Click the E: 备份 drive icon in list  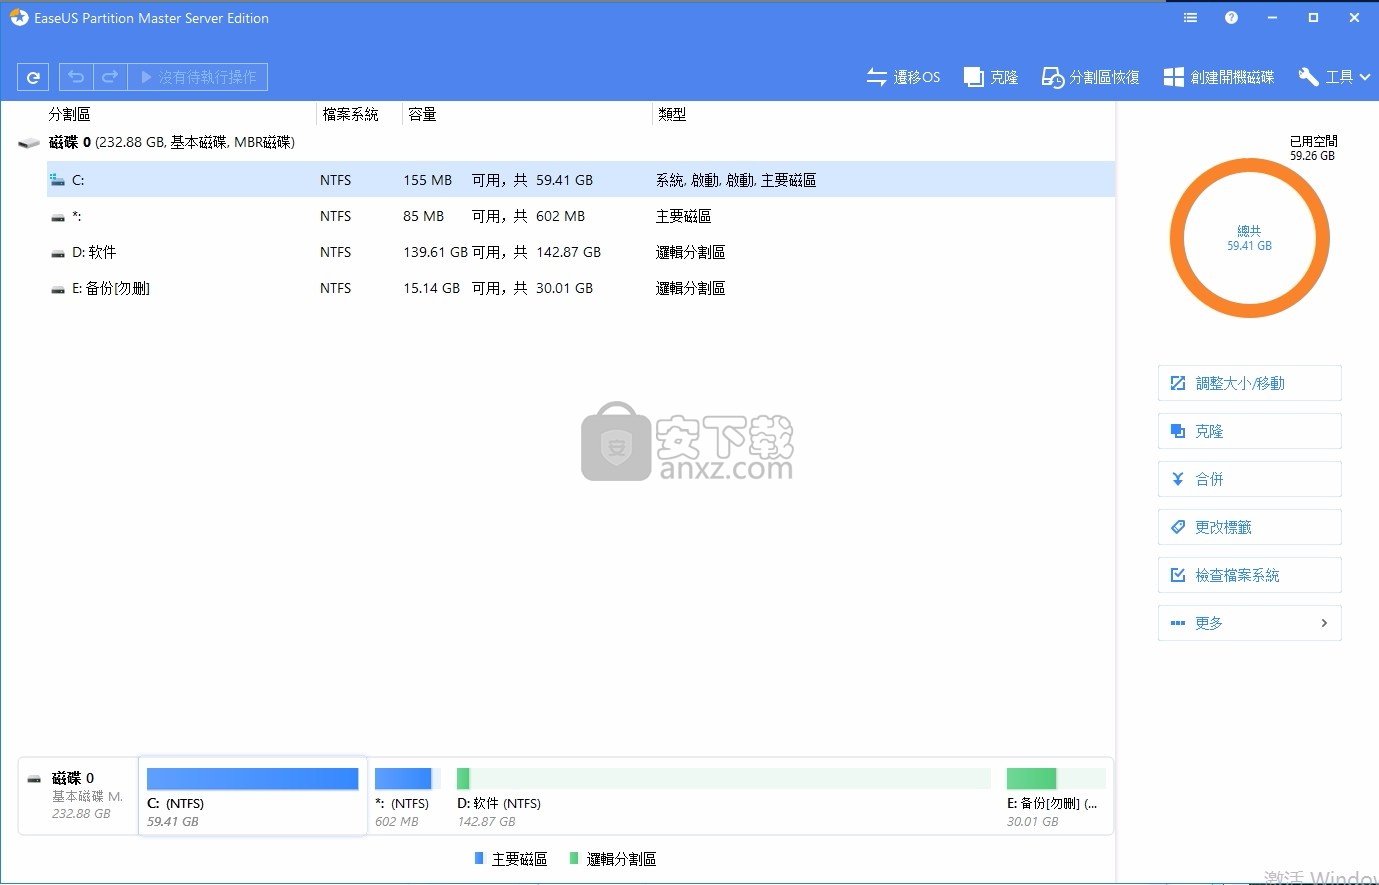pyautogui.click(x=58, y=289)
